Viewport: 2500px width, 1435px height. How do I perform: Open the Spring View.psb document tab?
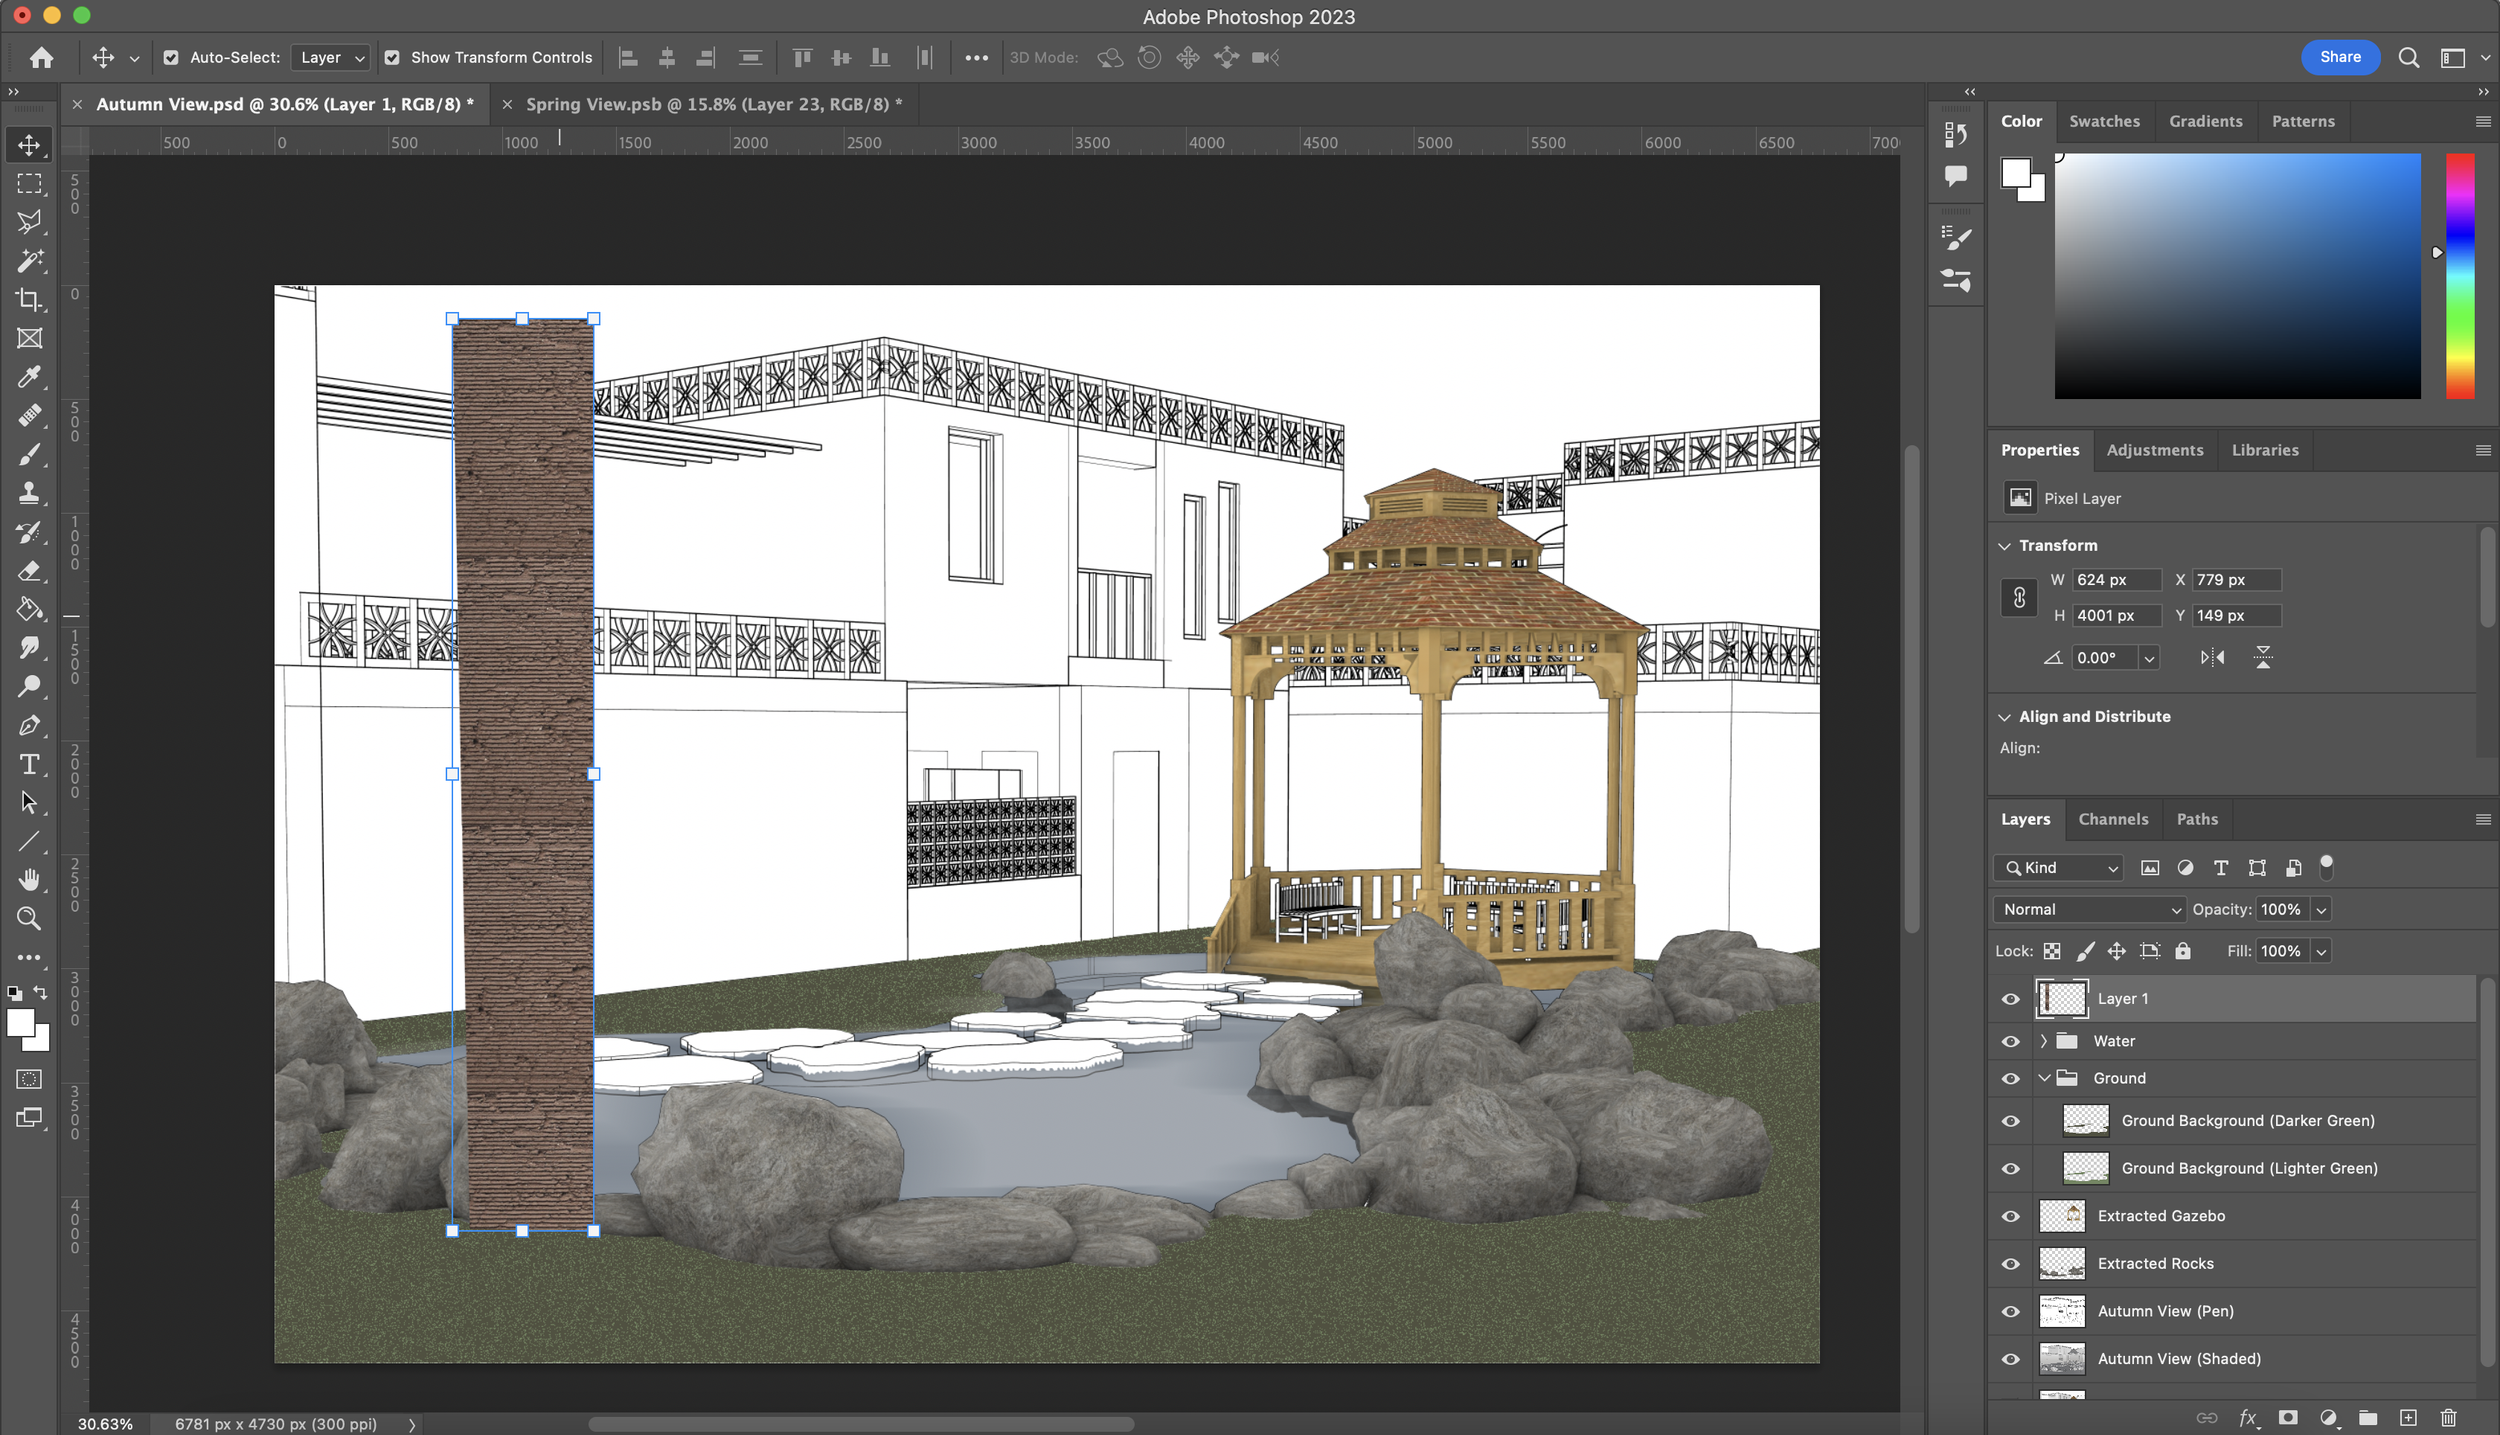[713, 104]
